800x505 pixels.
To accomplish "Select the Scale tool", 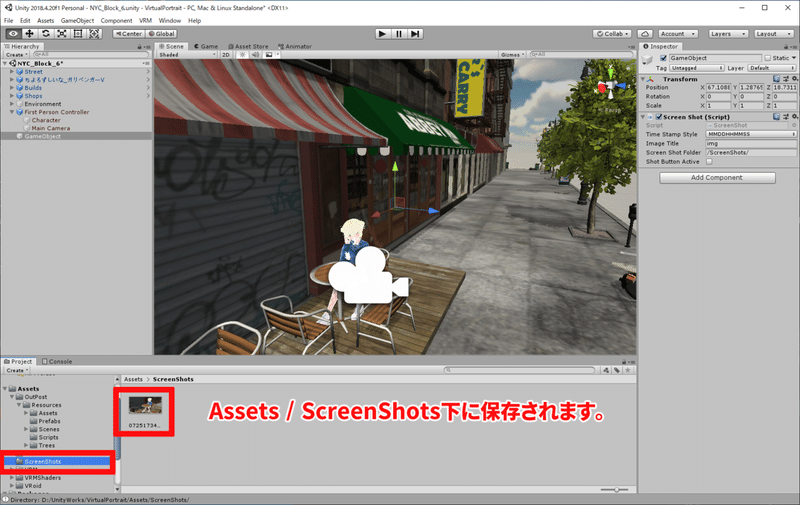I will 62,34.
